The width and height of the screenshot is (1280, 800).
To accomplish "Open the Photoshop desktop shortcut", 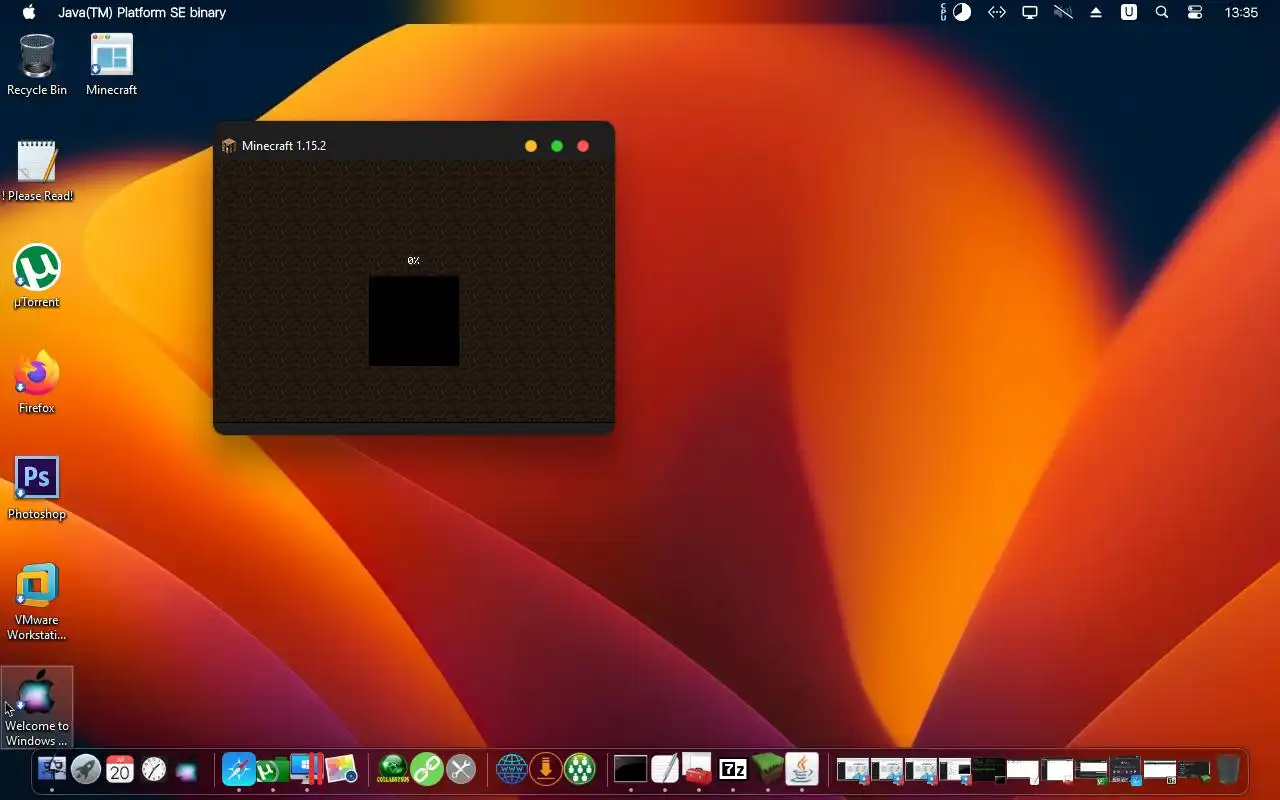I will [37, 489].
